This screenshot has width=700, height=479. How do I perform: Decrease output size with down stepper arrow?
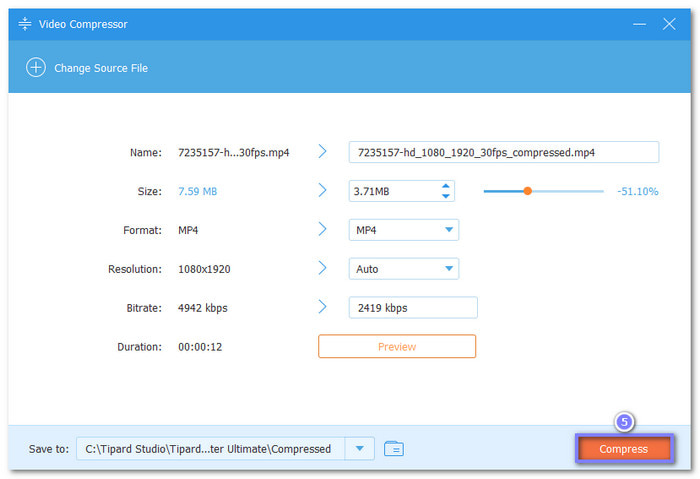(x=445, y=196)
